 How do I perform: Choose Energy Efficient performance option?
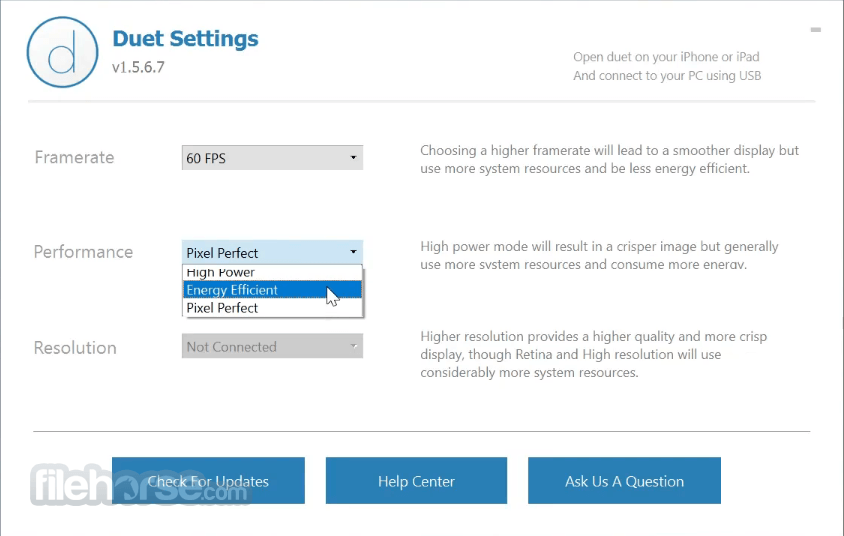pos(272,290)
